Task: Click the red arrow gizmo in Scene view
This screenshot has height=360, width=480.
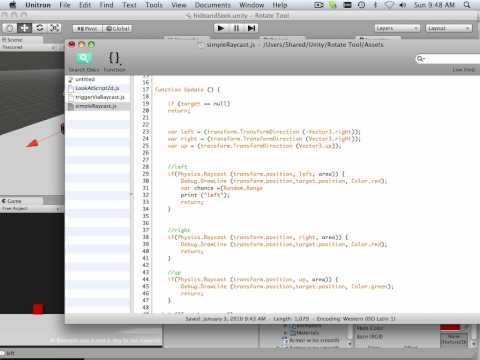Action: [33, 144]
